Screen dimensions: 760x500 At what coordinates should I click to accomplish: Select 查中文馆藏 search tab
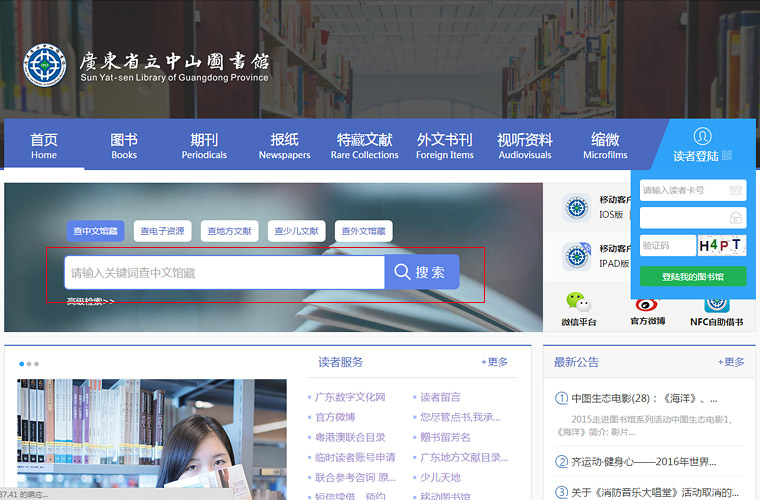point(95,231)
